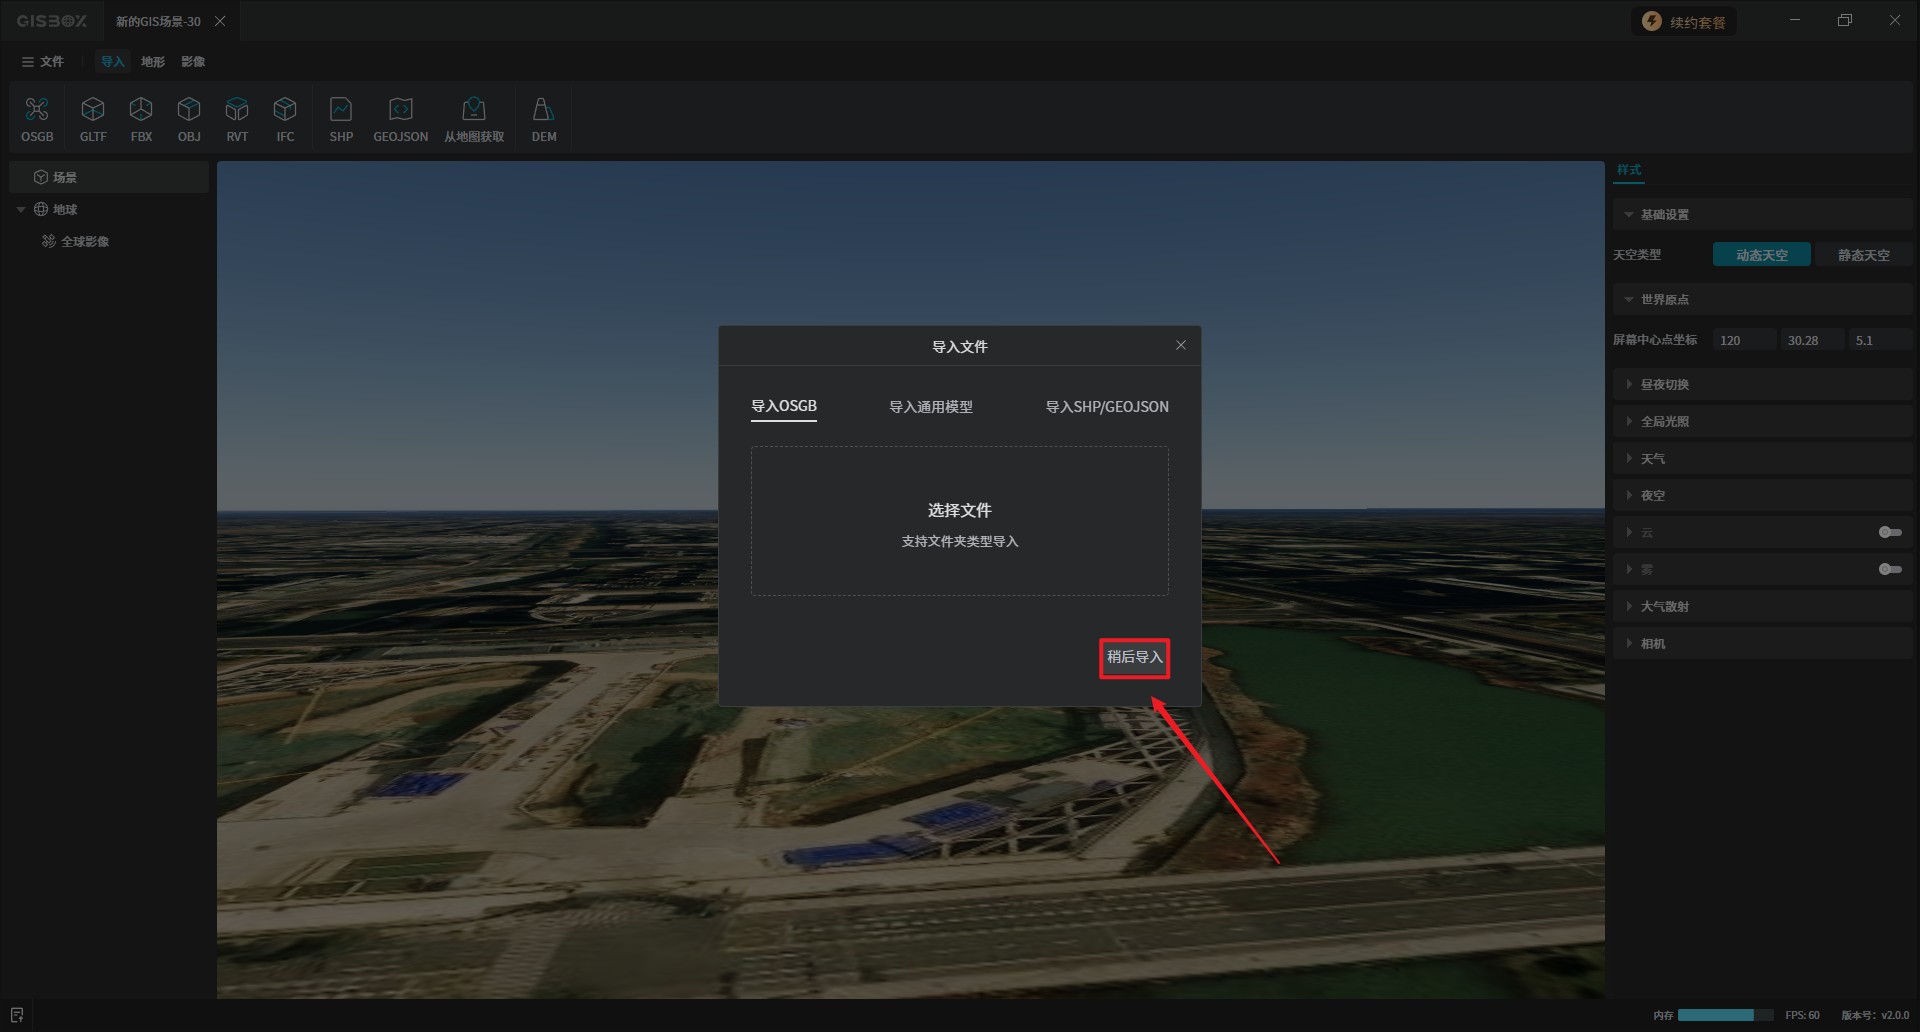Click the DEM terrain icon
1920x1032 pixels.
[543, 118]
